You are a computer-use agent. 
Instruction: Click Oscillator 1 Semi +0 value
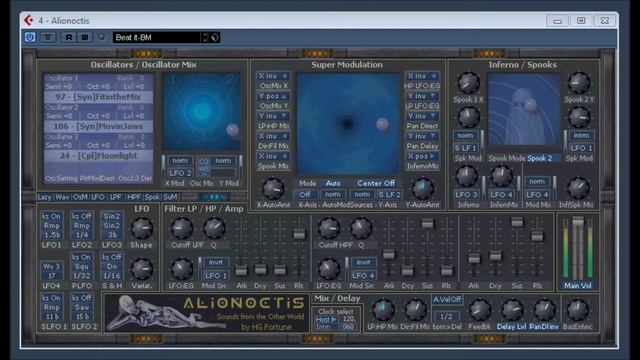coord(59,87)
